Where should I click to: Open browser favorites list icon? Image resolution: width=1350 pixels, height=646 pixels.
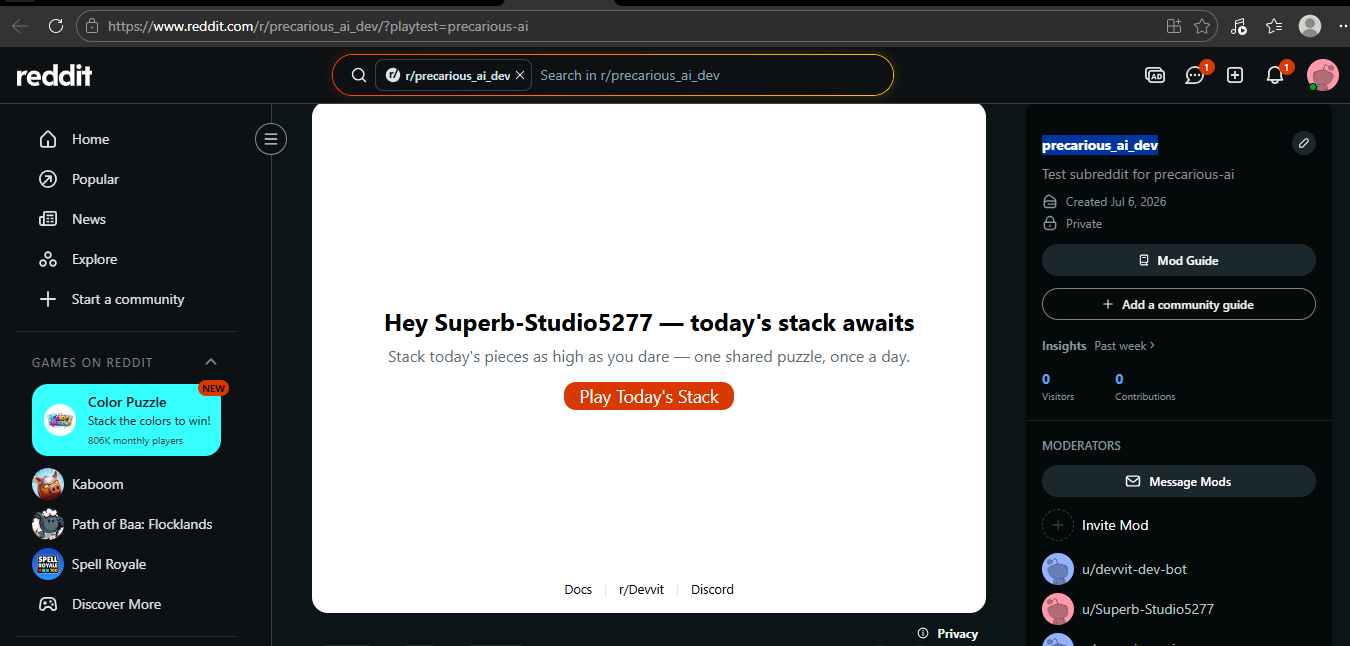[1274, 26]
